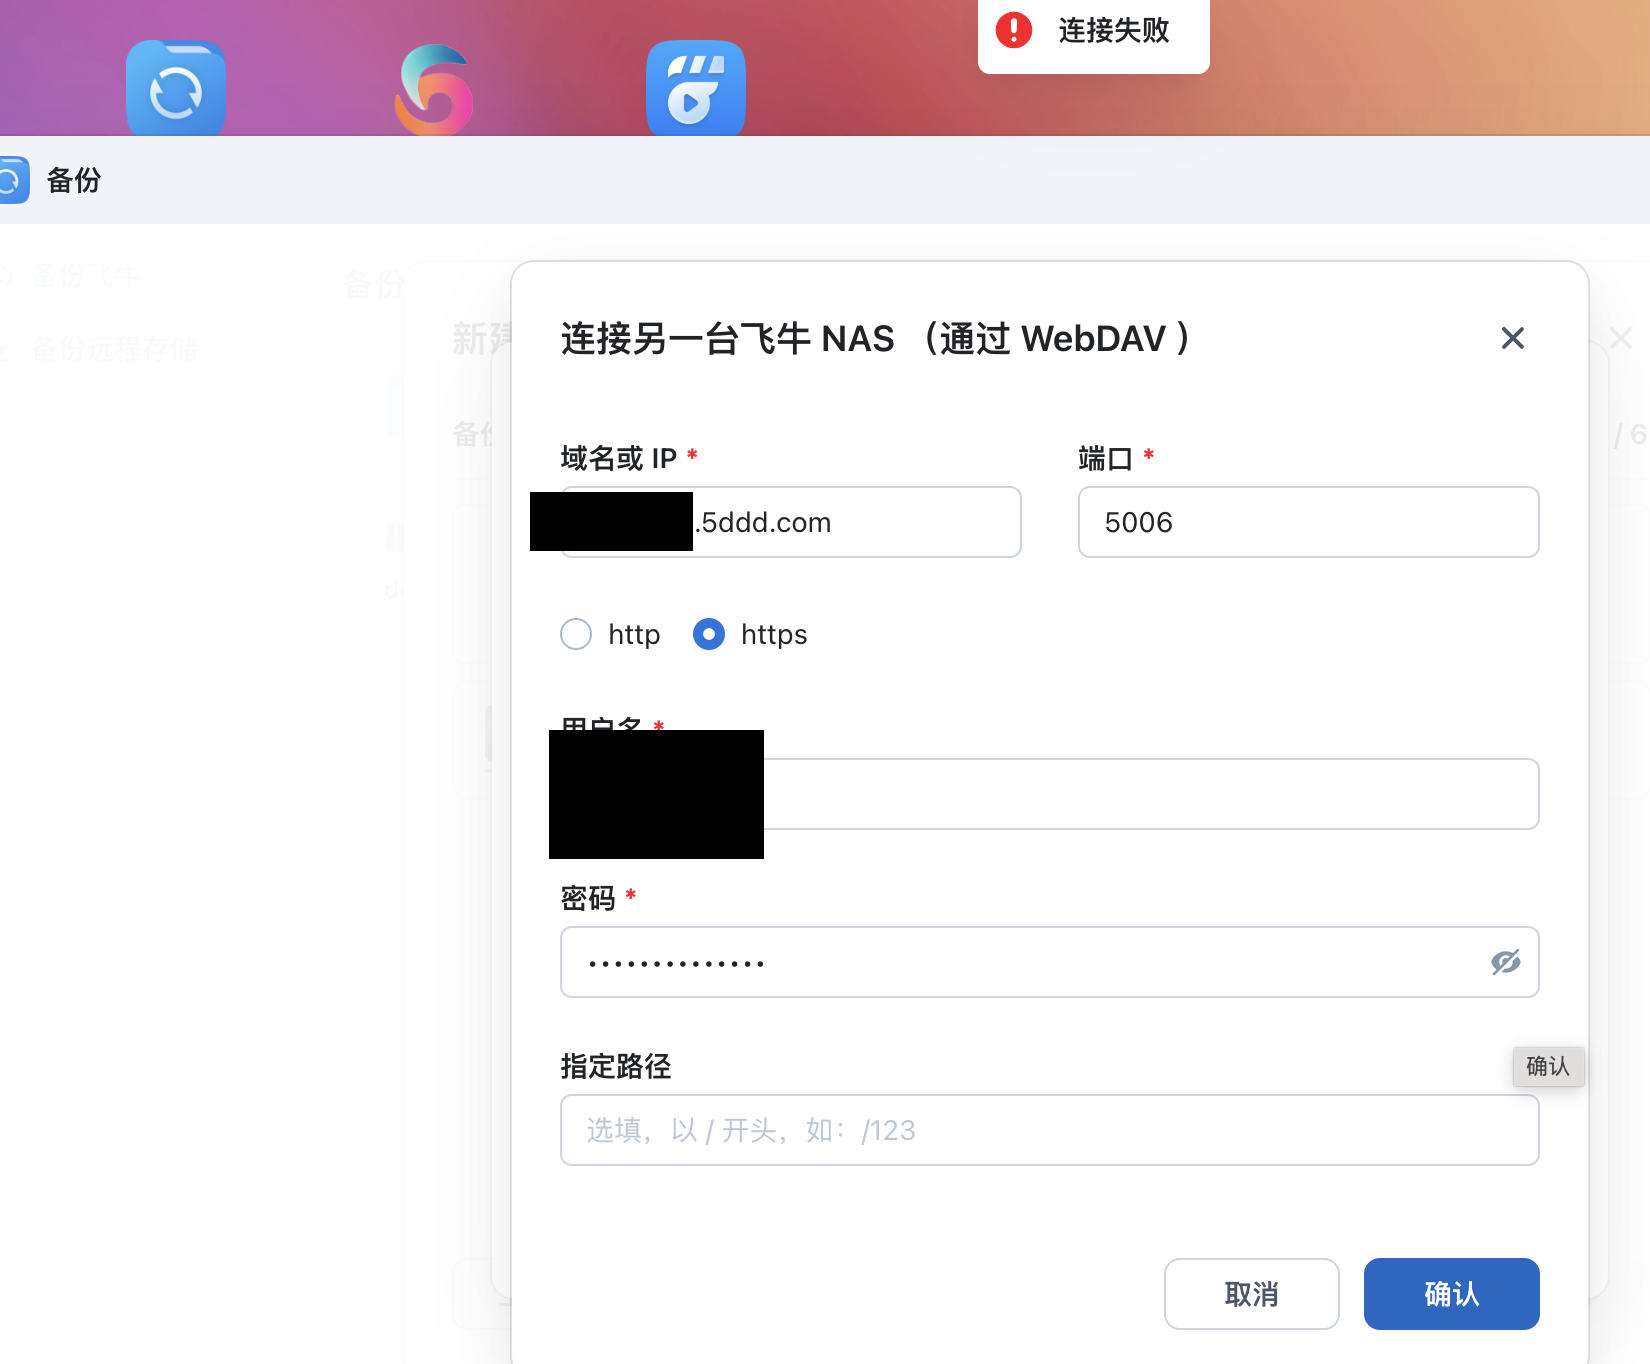Select the https protocol radio button
This screenshot has height=1364, width=1650.
(x=709, y=634)
